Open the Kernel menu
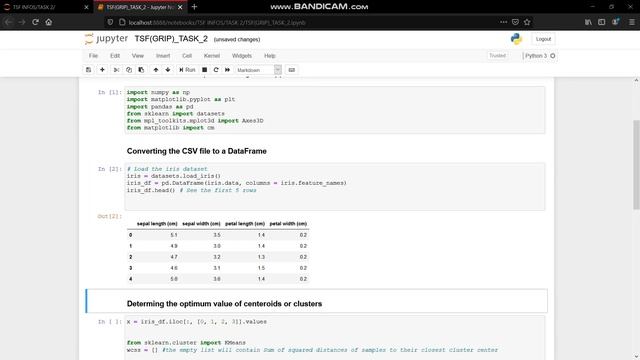This screenshot has width=640, height=360. click(212, 56)
